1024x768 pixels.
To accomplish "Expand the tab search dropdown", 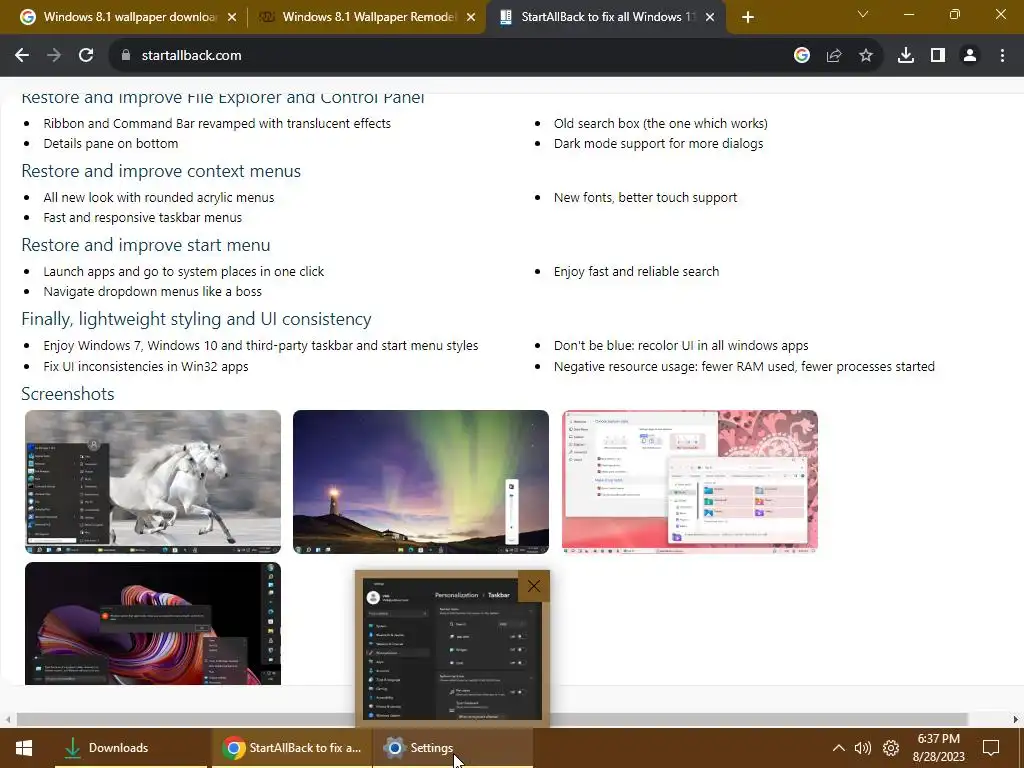I will pos(863,14).
